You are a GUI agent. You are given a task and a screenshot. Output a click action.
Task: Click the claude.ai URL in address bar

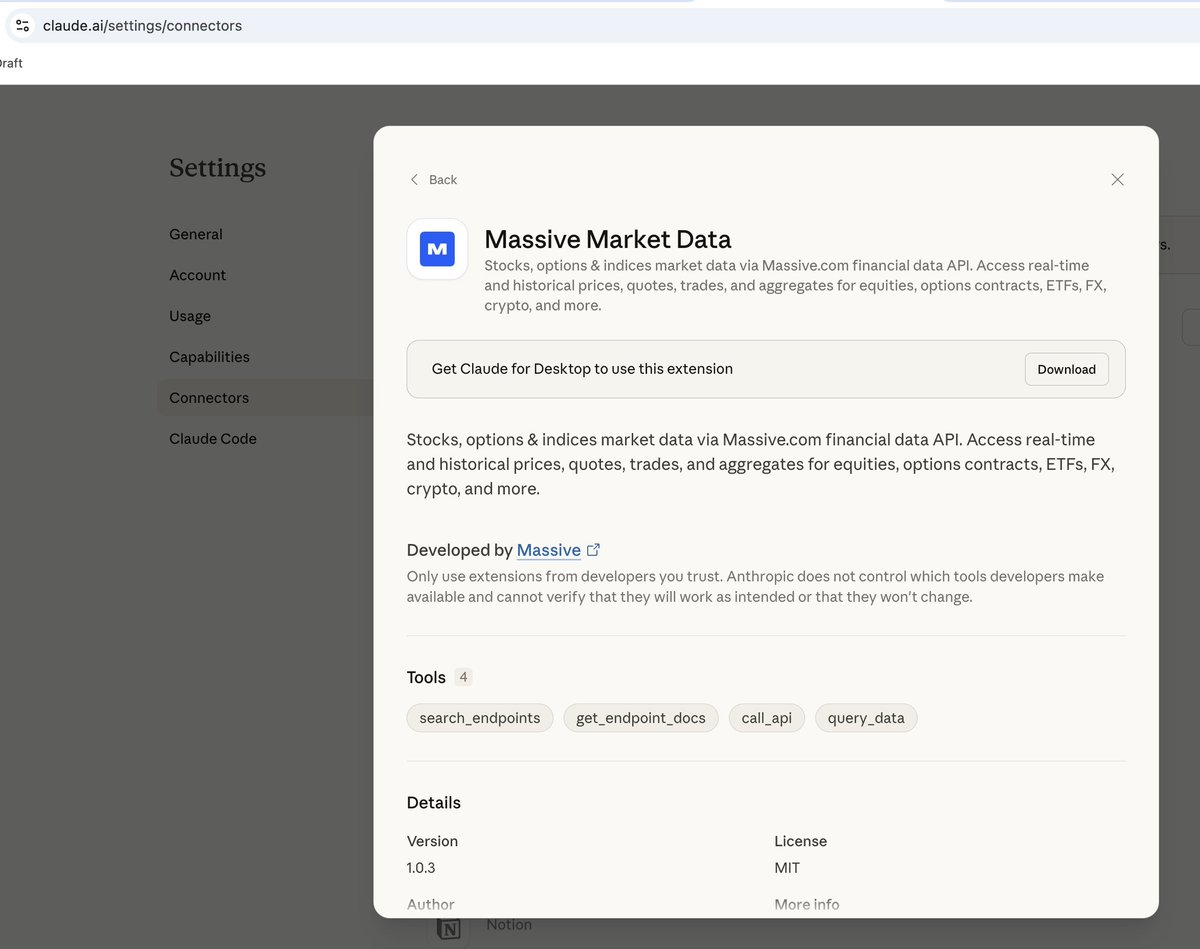142,26
